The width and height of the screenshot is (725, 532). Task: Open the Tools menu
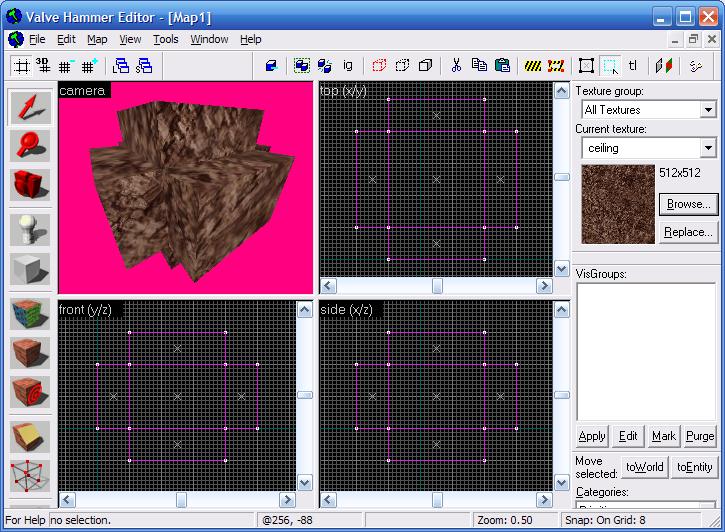click(x=166, y=39)
